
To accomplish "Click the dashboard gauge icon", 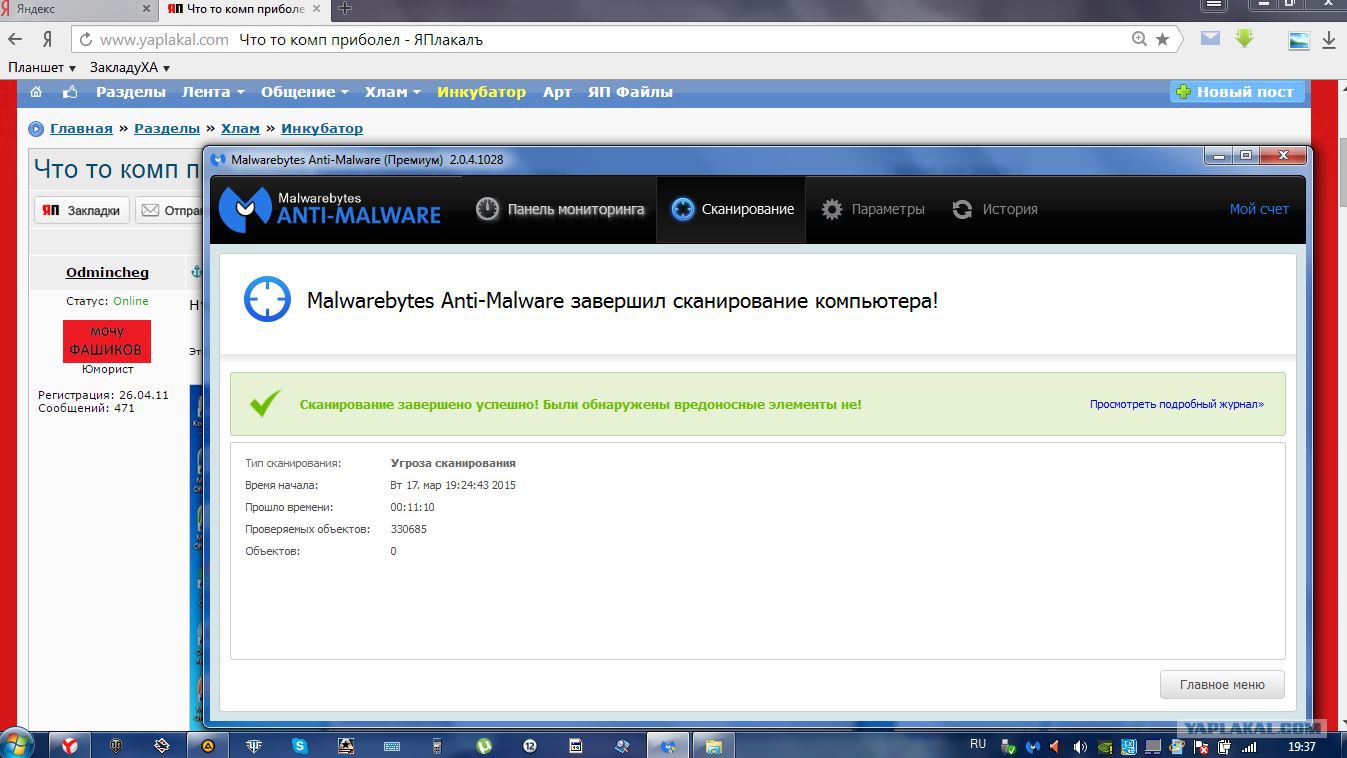I will click(x=487, y=209).
